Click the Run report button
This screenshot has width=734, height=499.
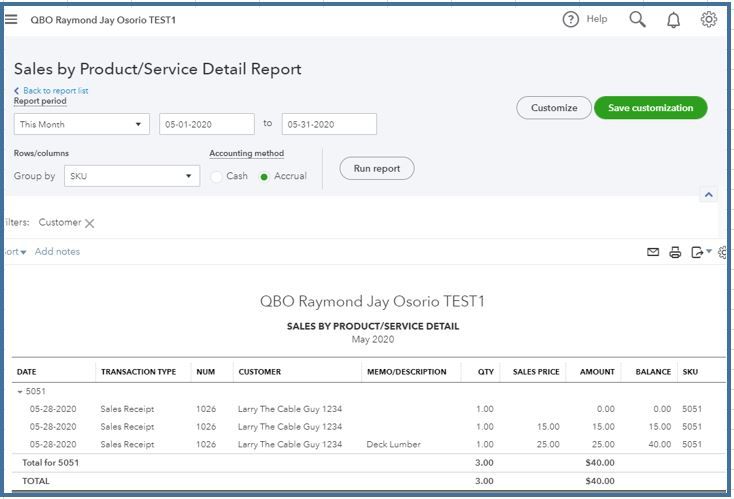coord(377,169)
